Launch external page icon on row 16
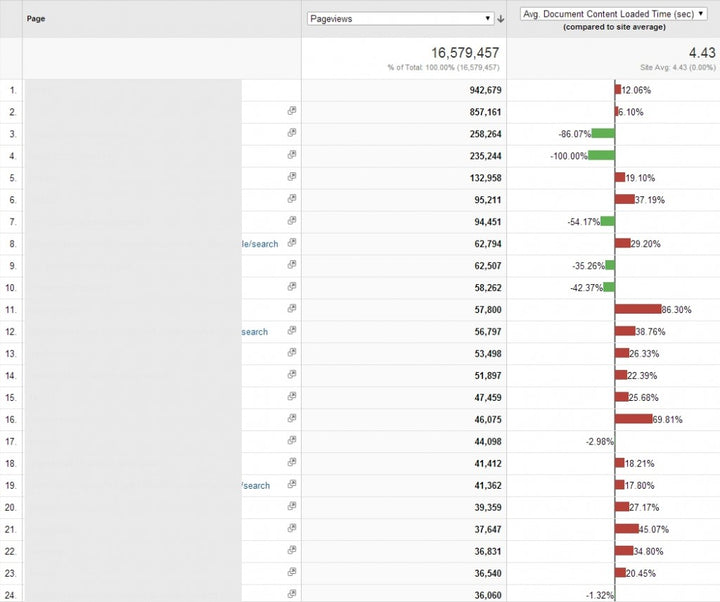Image resolution: width=720 pixels, height=602 pixels. (x=292, y=419)
